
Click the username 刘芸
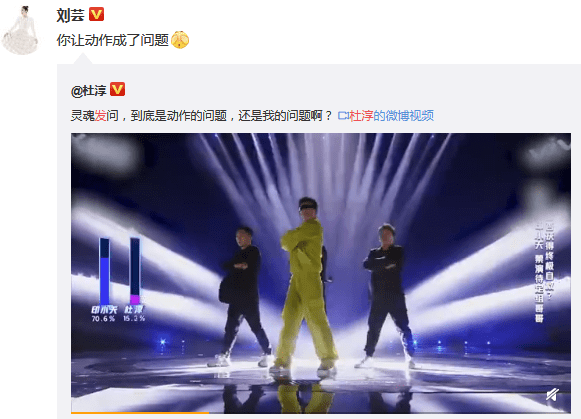click(70, 15)
